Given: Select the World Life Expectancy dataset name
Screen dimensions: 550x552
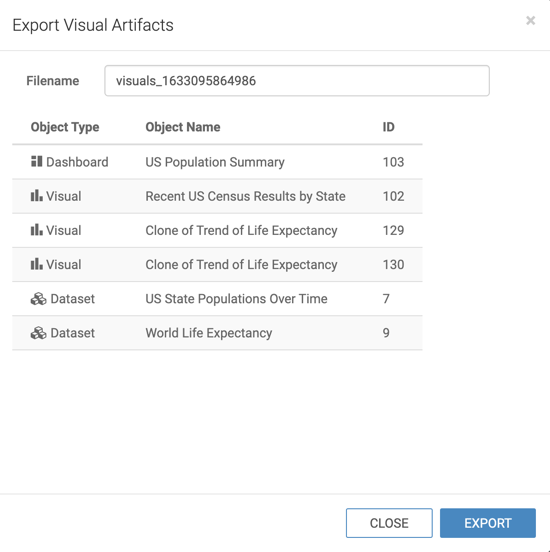Looking at the screenshot, I should [x=209, y=333].
